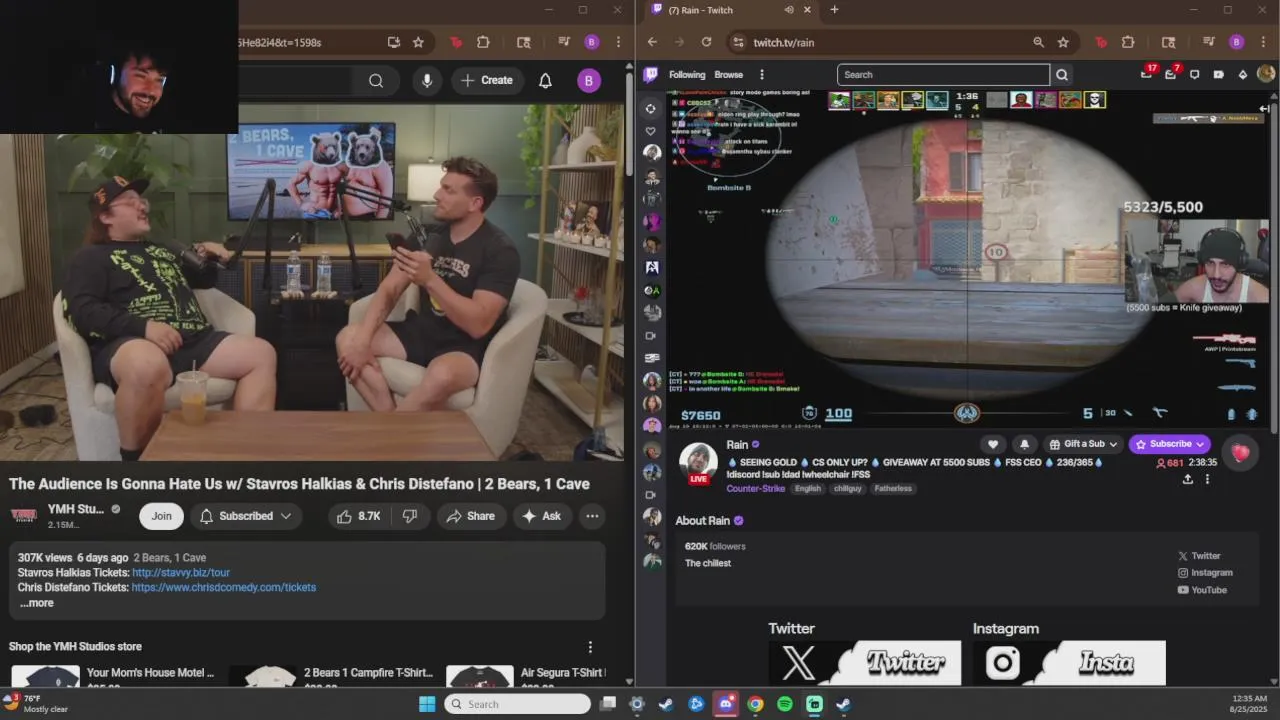Click the Windows taskbar search box
Image resolution: width=1280 pixels, height=720 pixels.
[518, 704]
